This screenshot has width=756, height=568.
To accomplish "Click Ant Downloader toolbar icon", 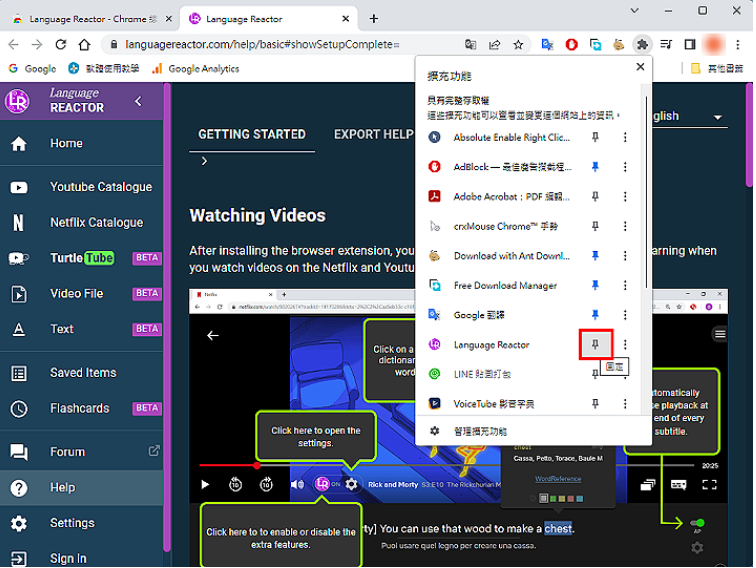I will tap(619, 44).
